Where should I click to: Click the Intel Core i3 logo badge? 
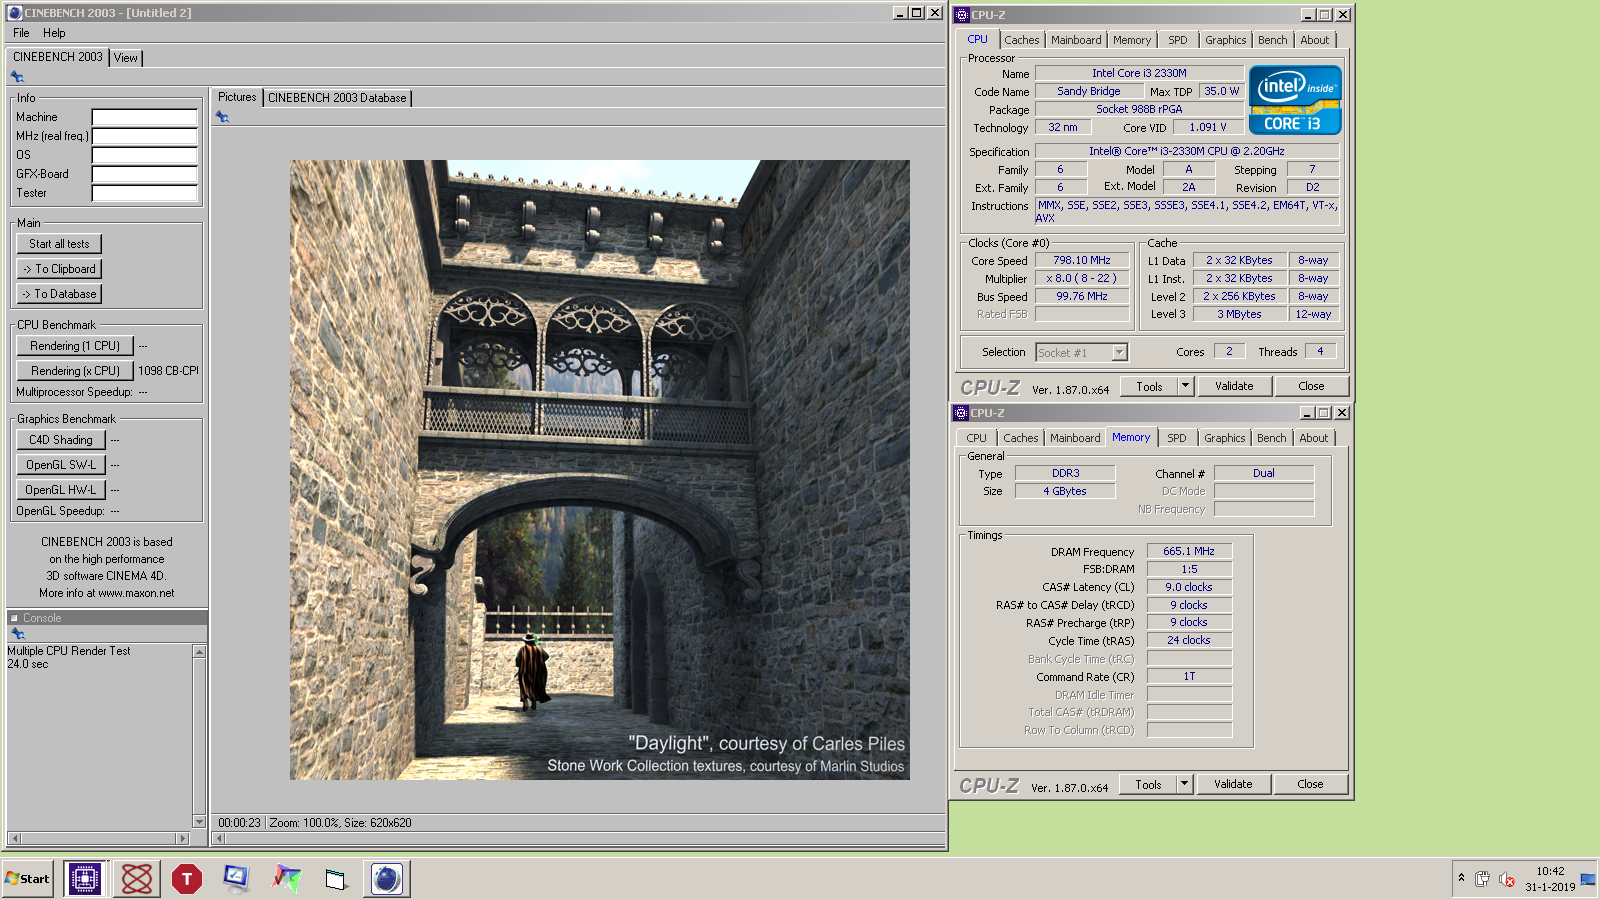point(1295,100)
